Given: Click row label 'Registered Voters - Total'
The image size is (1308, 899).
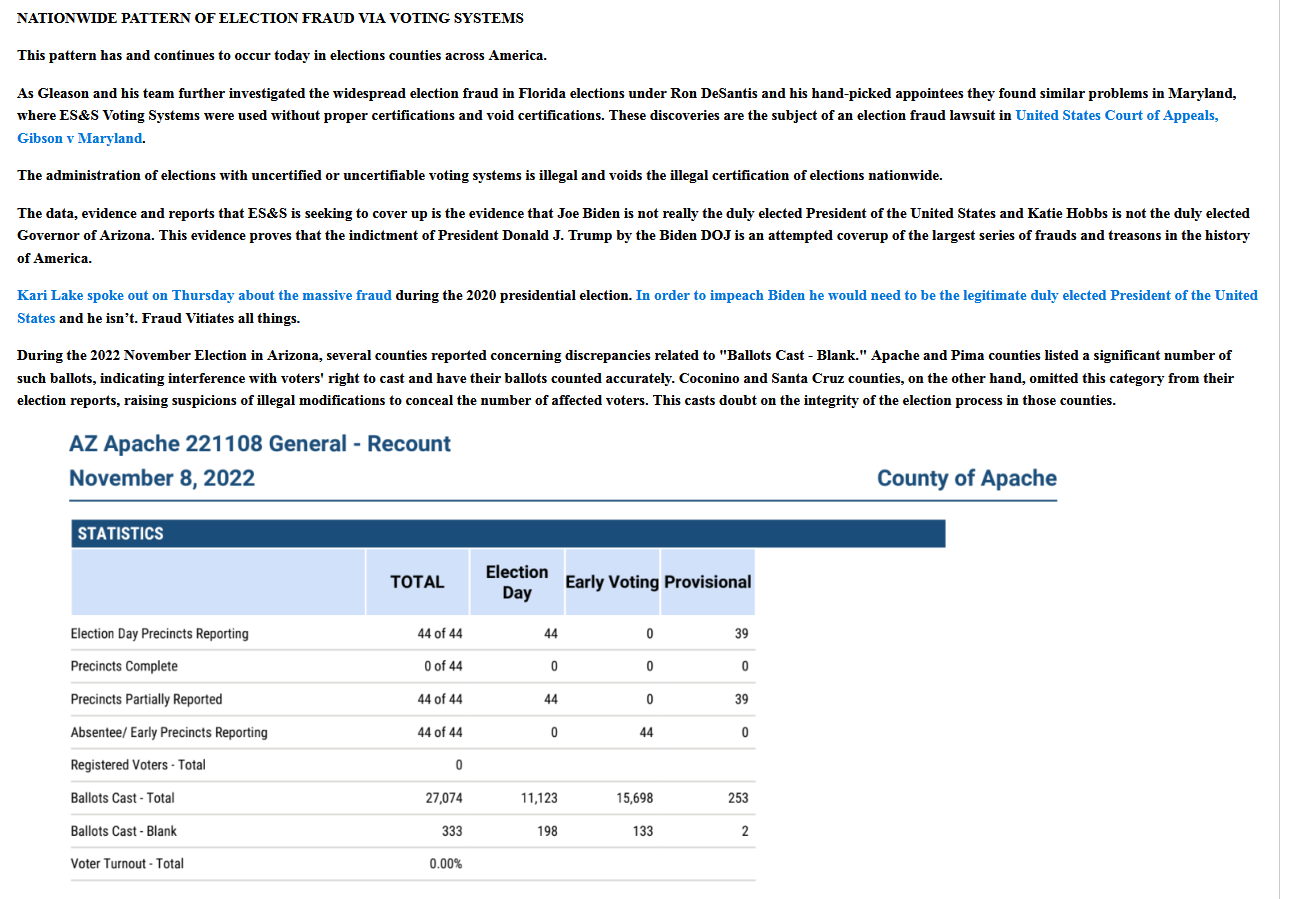Looking at the screenshot, I should point(138,765).
